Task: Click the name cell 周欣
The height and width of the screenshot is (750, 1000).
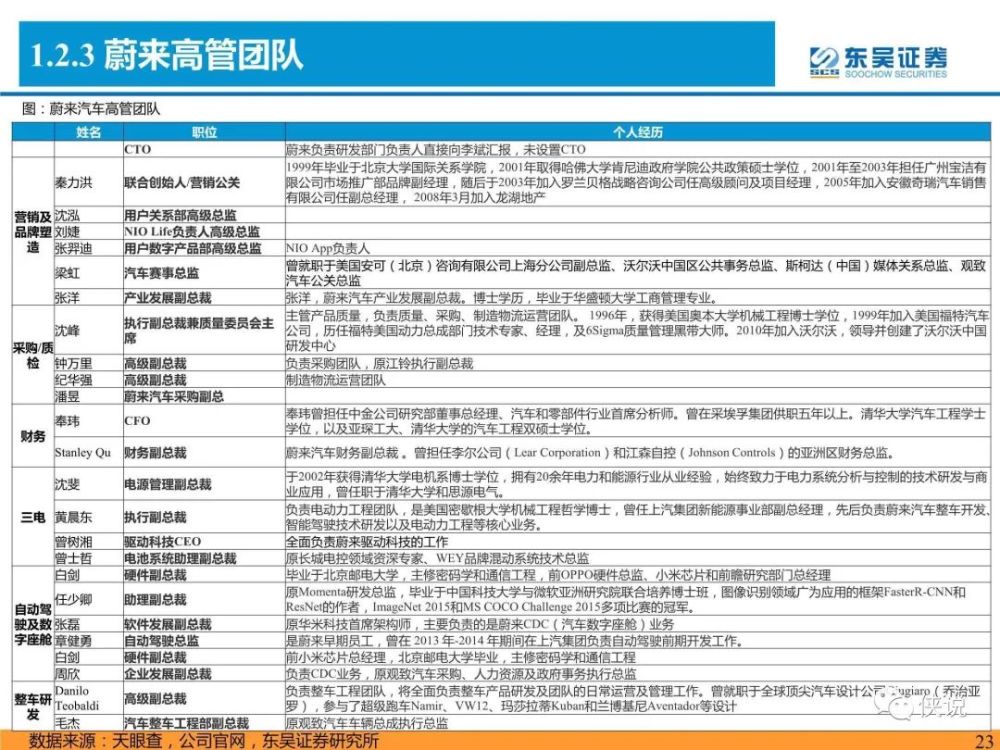Action: pyautogui.click(x=89, y=673)
